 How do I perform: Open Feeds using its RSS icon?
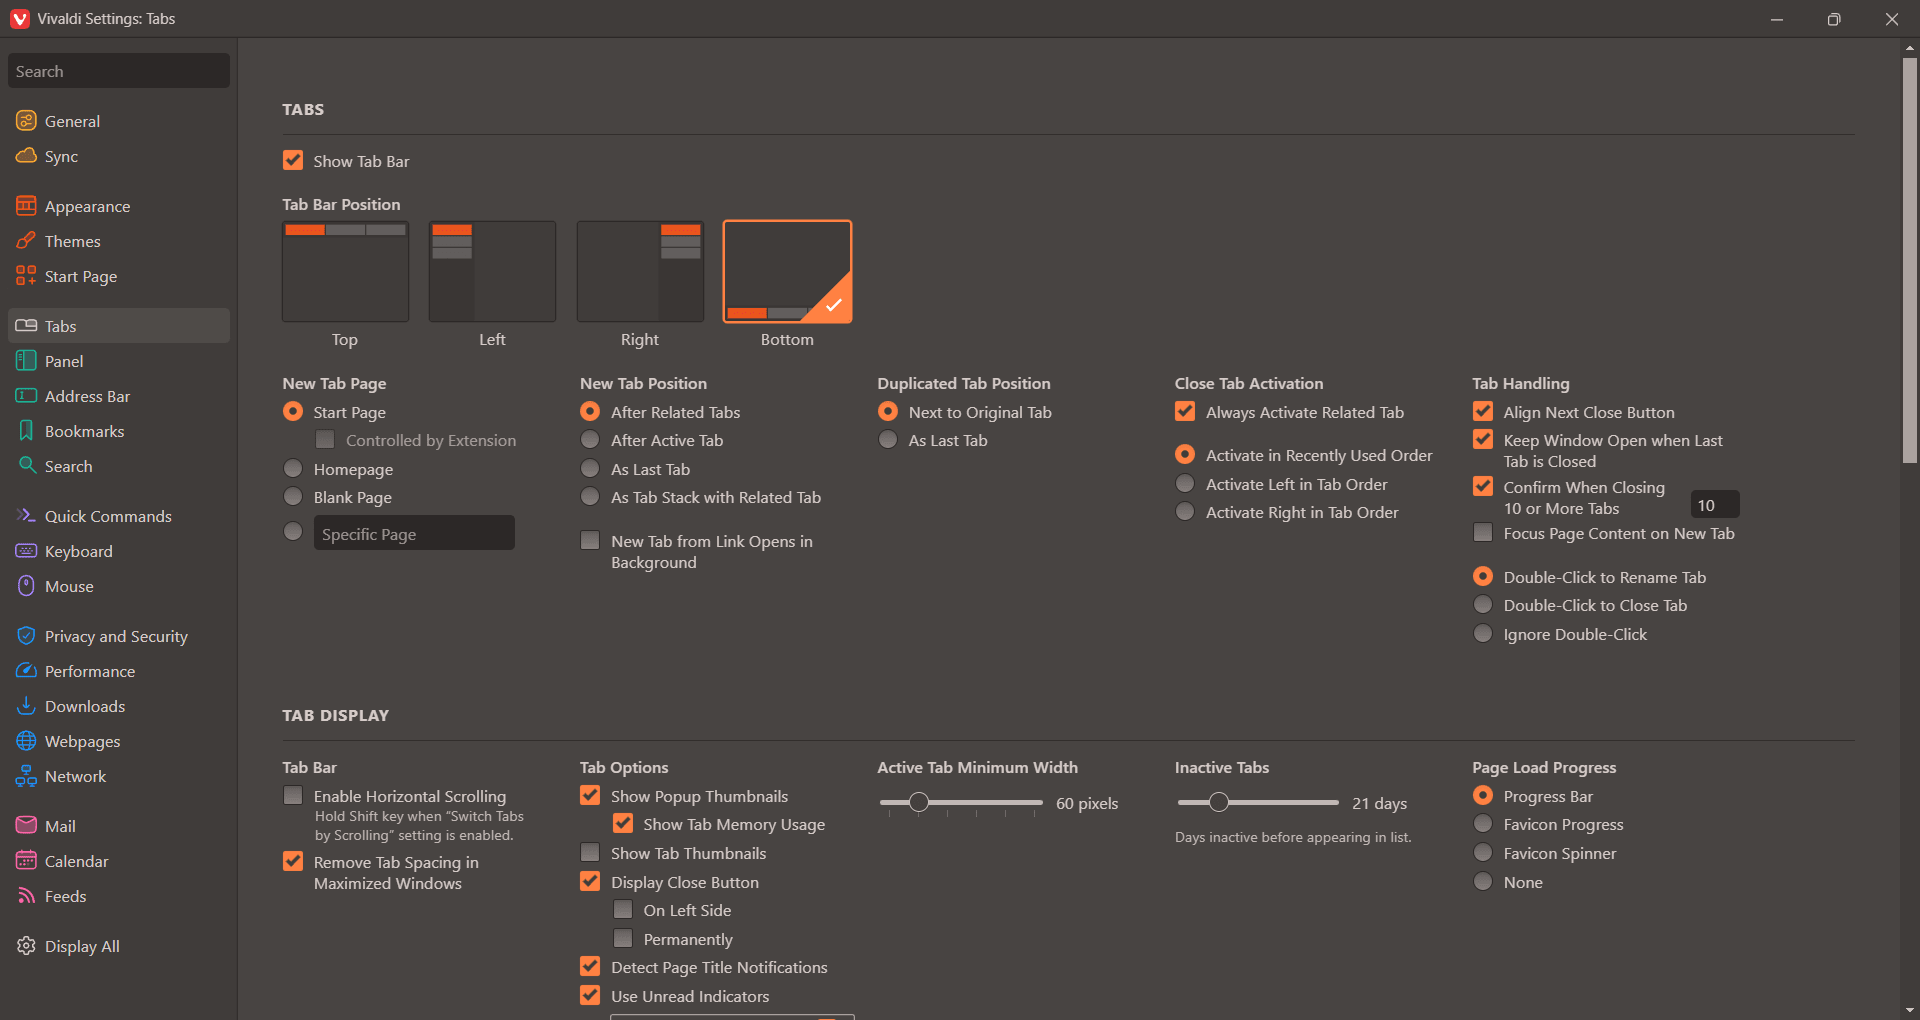26,896
